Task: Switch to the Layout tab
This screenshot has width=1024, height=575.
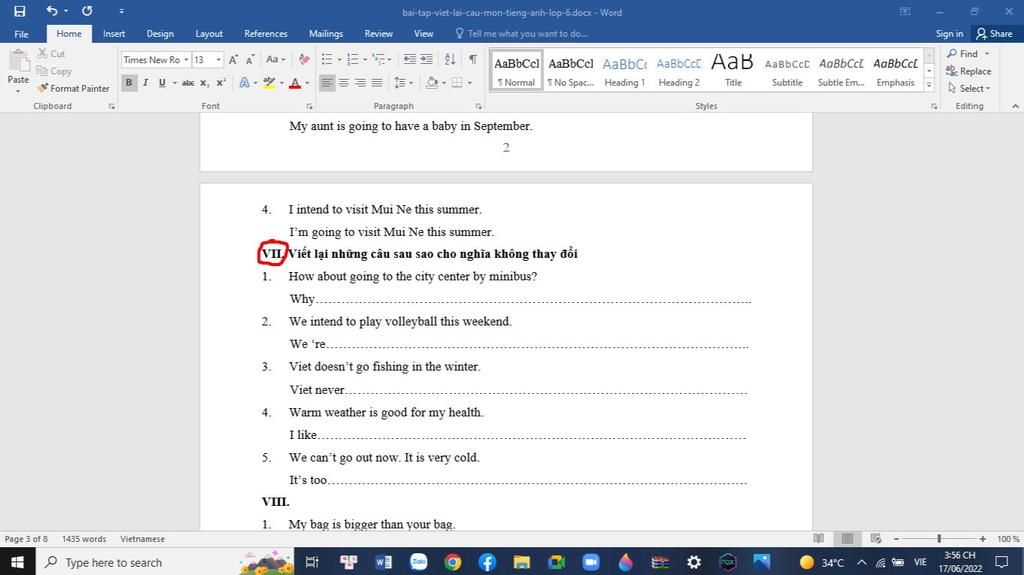Action: pyautogui.click(x=209, y=33)
